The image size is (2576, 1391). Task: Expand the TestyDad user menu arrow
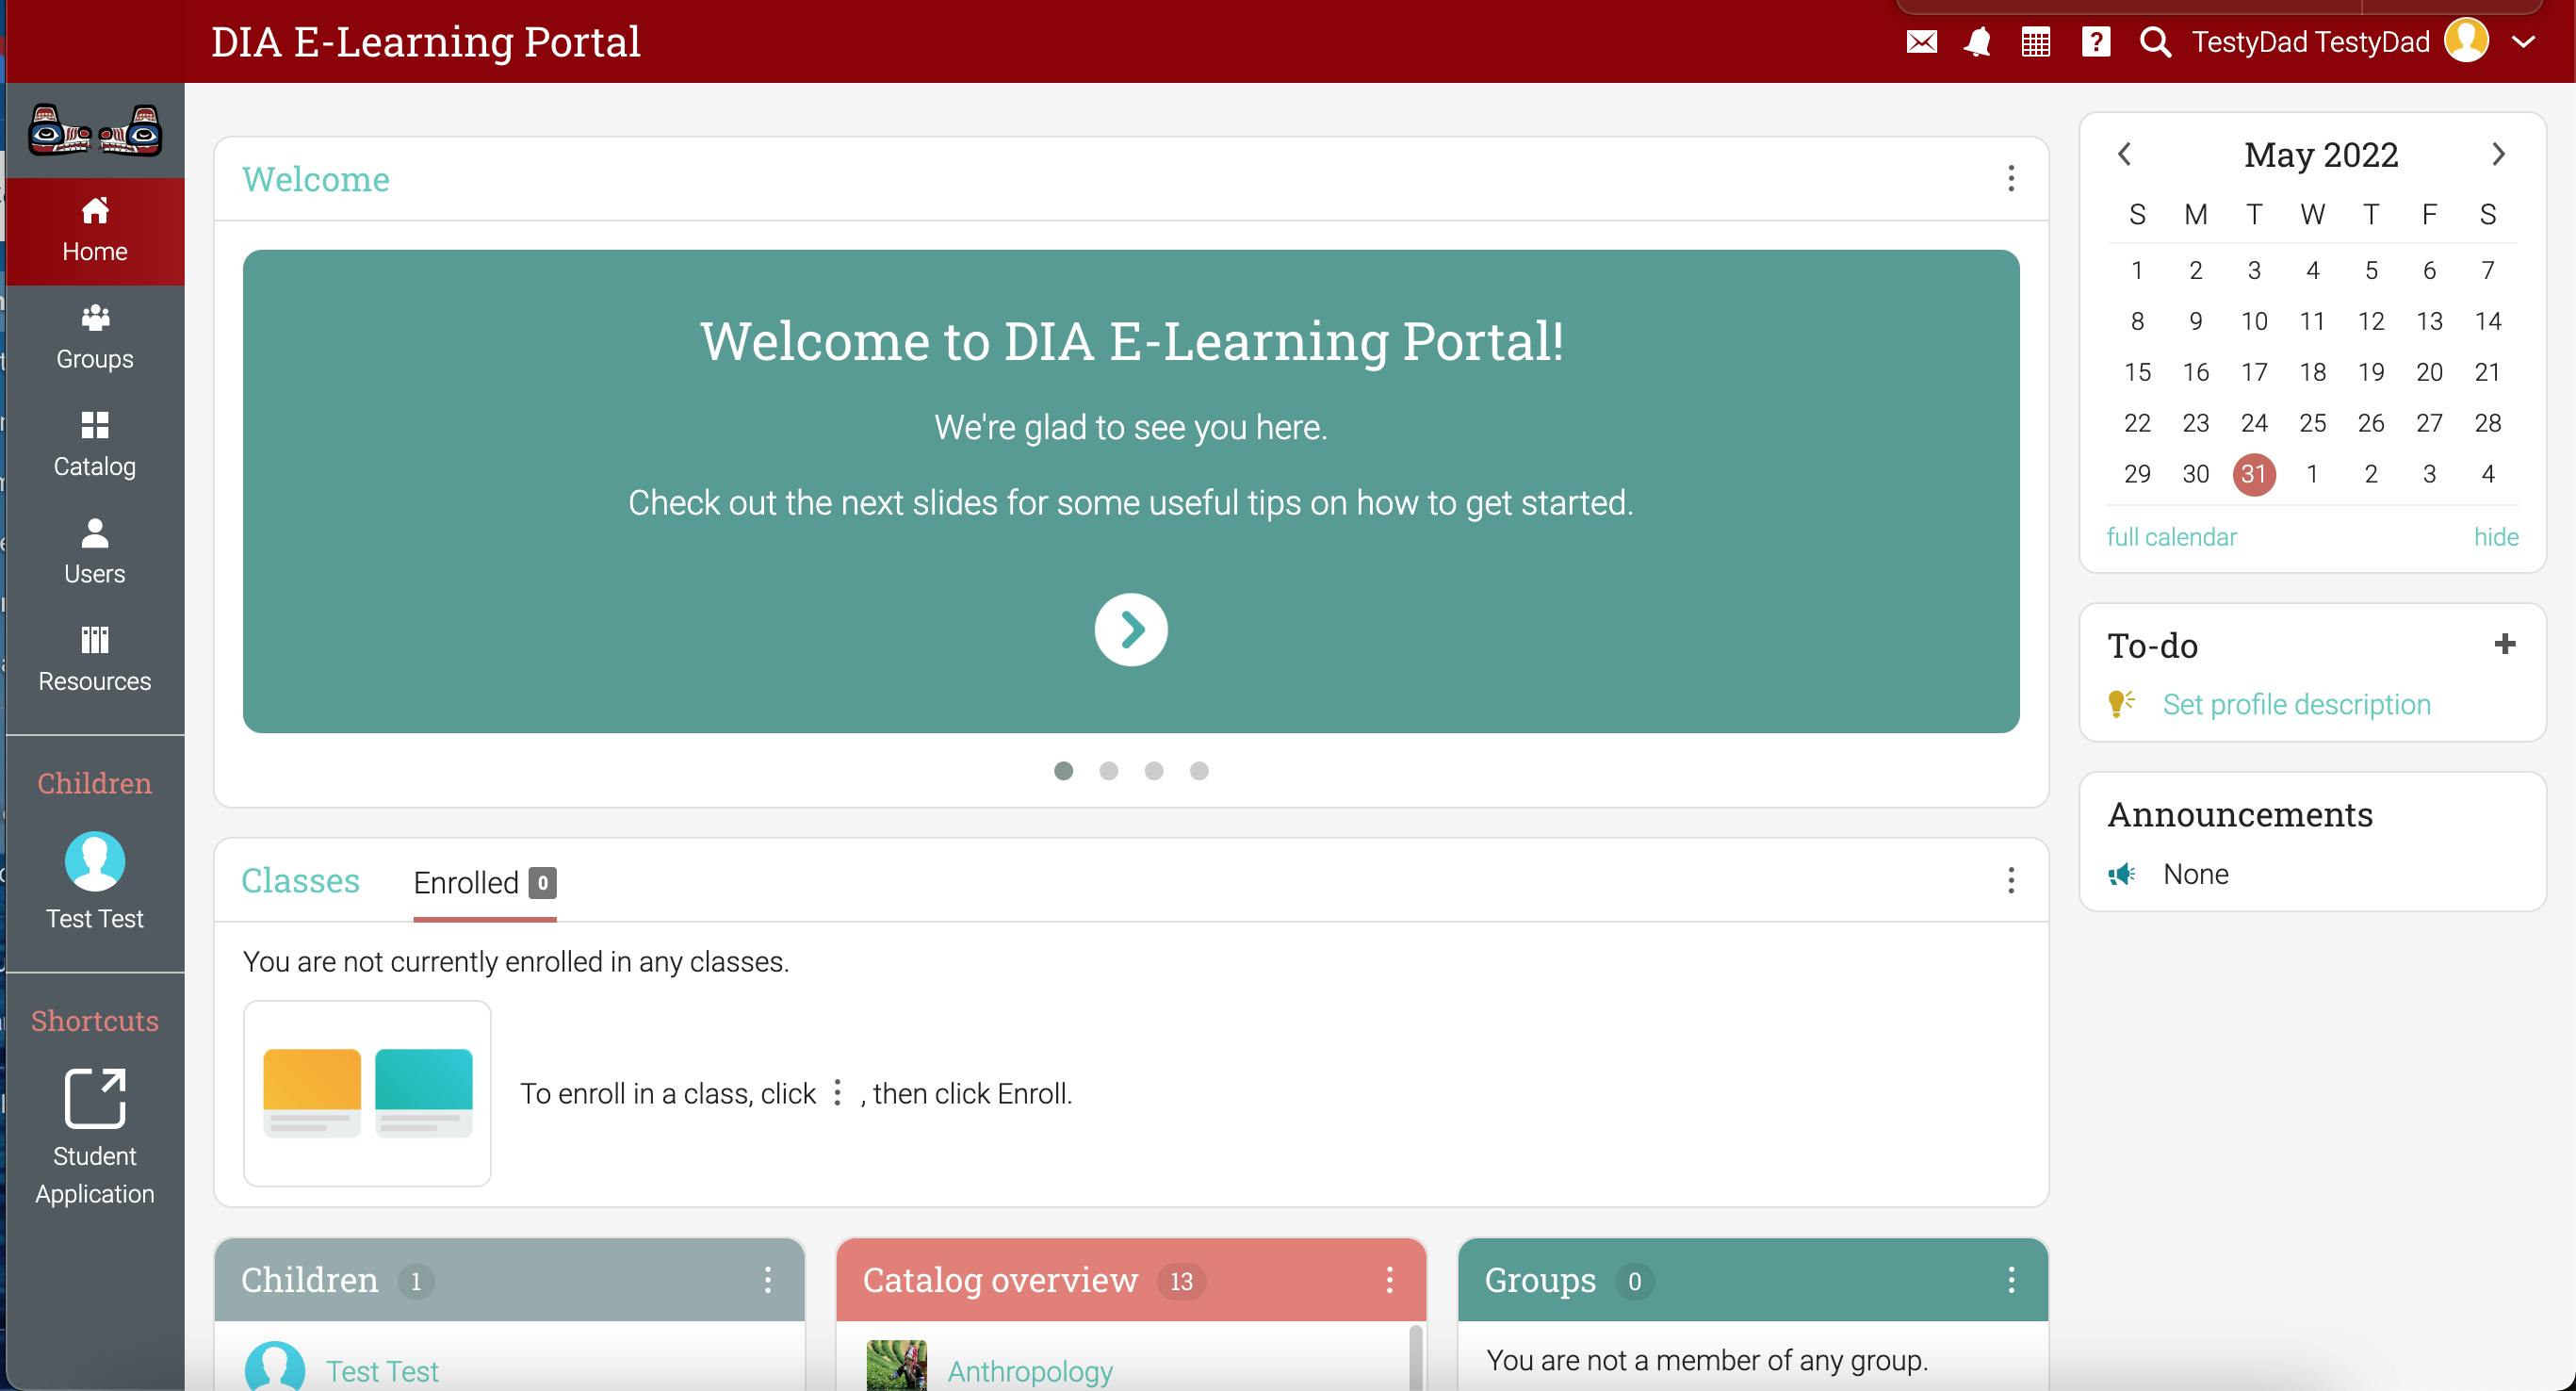coord(2523,42)
